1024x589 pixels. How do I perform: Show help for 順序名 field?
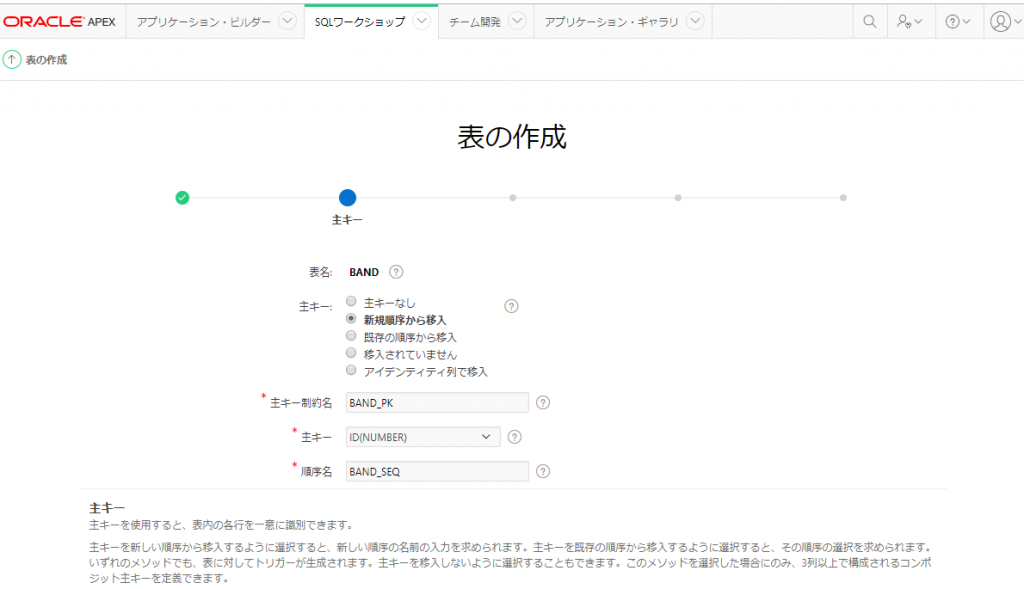[x=543, y=471]
